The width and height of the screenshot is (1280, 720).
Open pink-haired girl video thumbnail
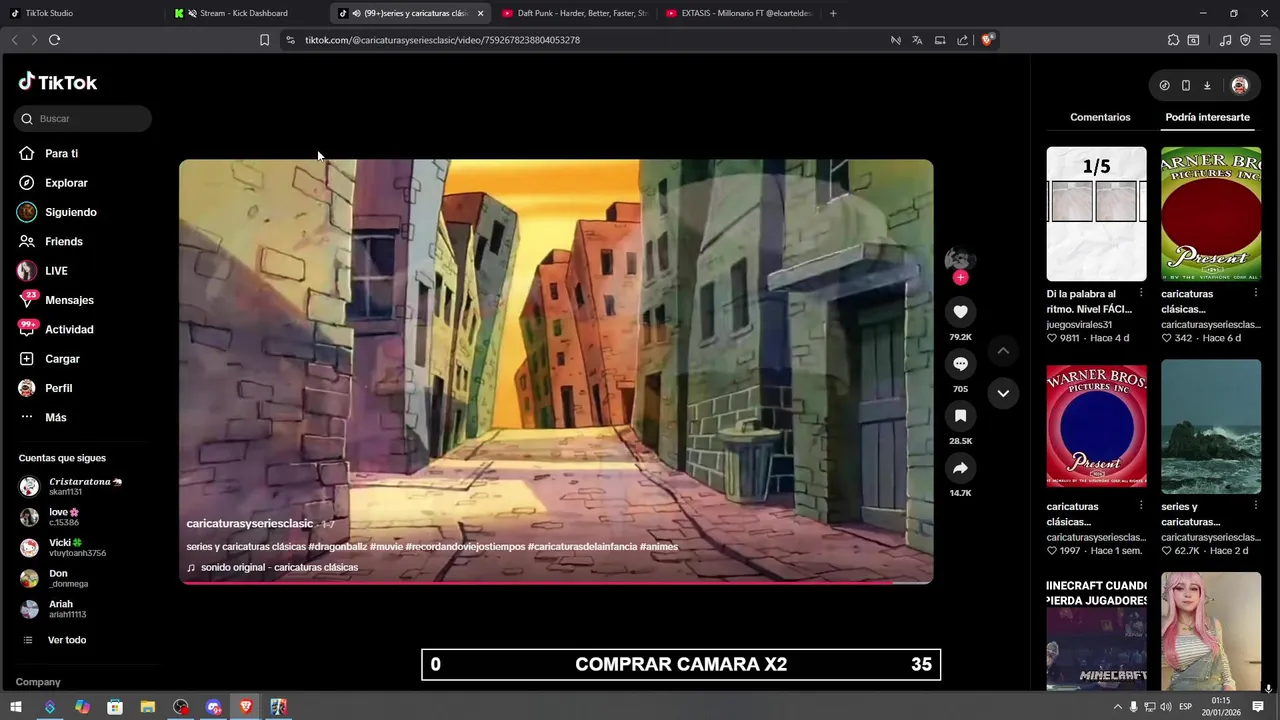(1211, 631)
